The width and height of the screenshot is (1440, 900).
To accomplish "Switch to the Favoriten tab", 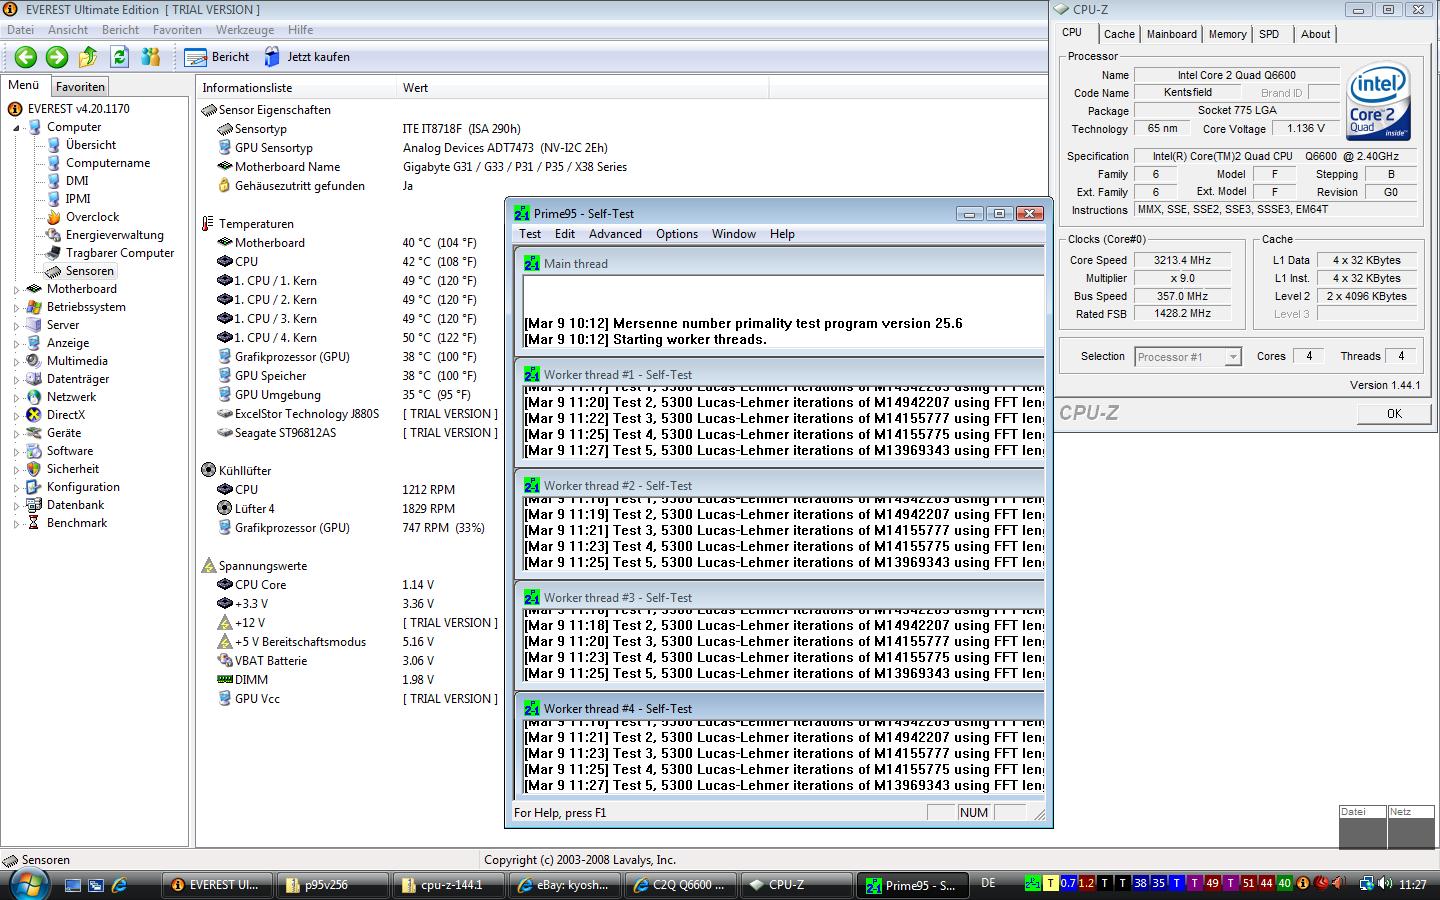I will tap(80, 87).
